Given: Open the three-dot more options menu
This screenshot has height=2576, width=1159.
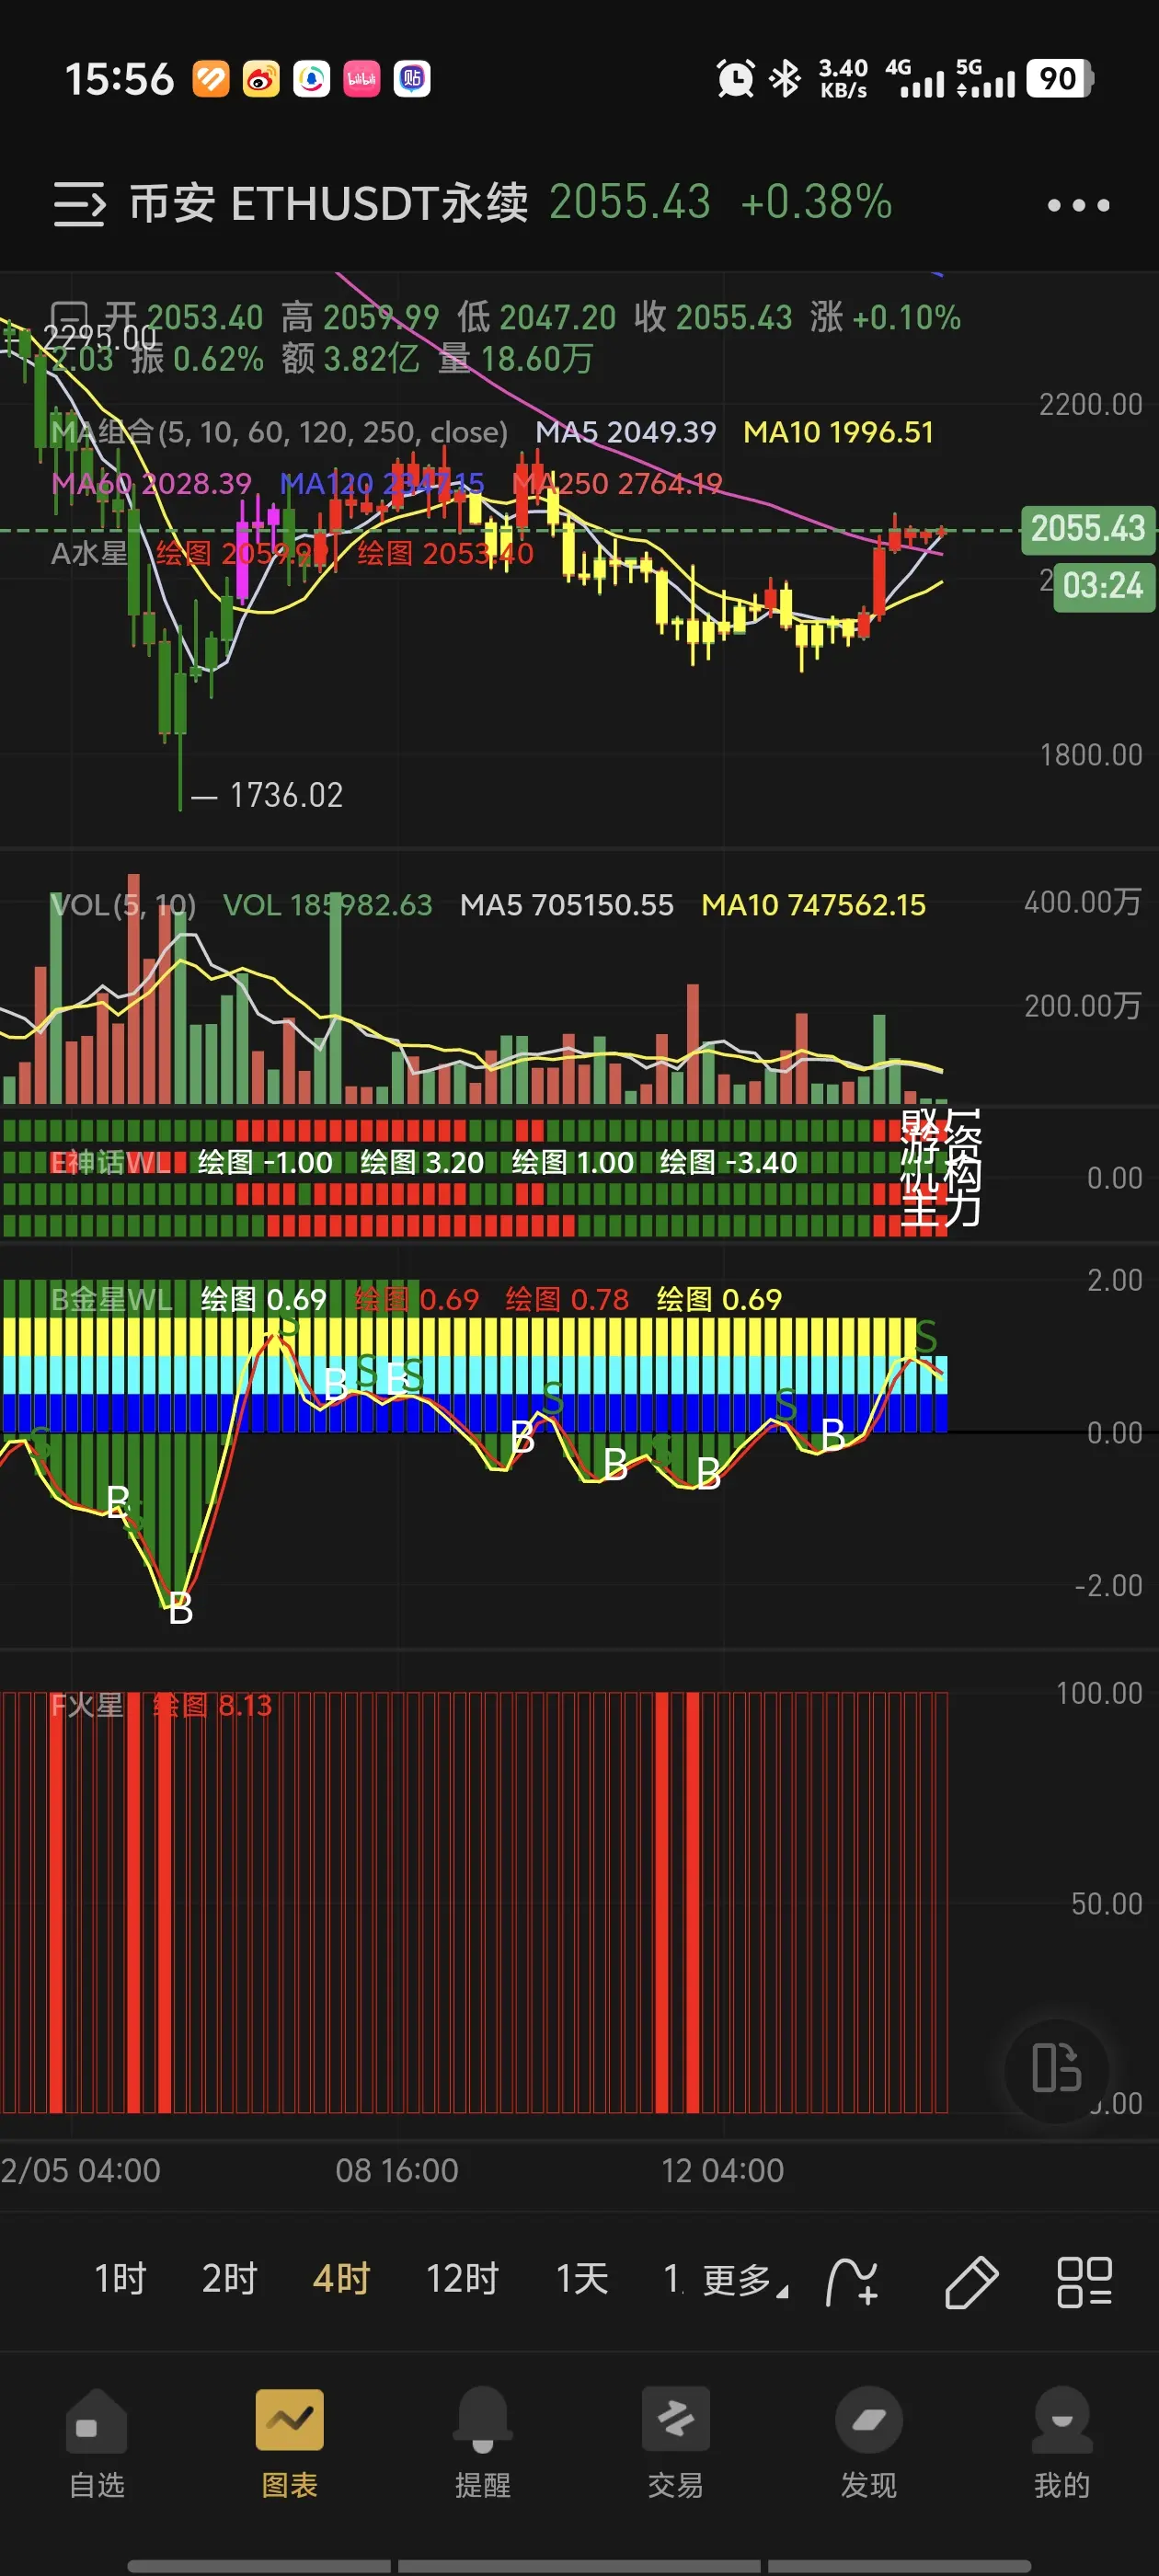Looking at the screenshot, I should pyautogui.click(x=1078, y=205).
